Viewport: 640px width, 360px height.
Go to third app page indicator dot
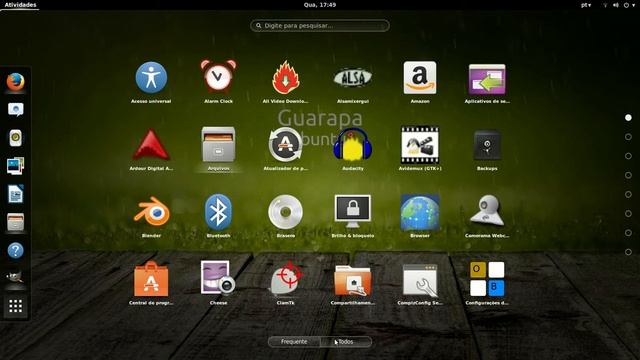pyautogui.click(x=628, y=156)
